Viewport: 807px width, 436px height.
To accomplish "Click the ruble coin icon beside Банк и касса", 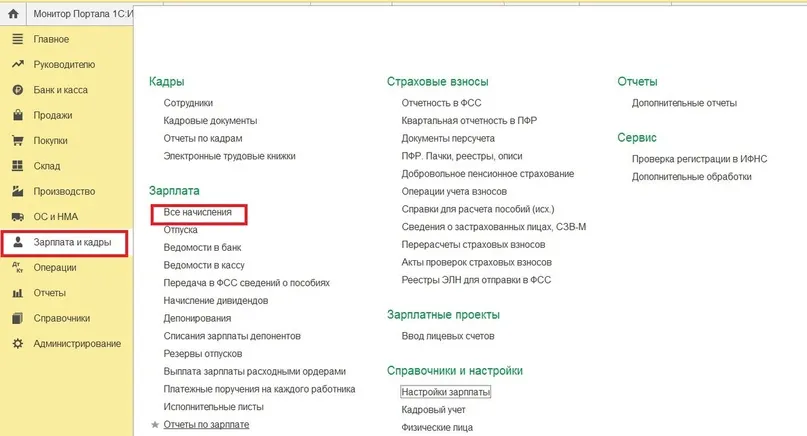I will pyautogui.click(x=17, y=90).
